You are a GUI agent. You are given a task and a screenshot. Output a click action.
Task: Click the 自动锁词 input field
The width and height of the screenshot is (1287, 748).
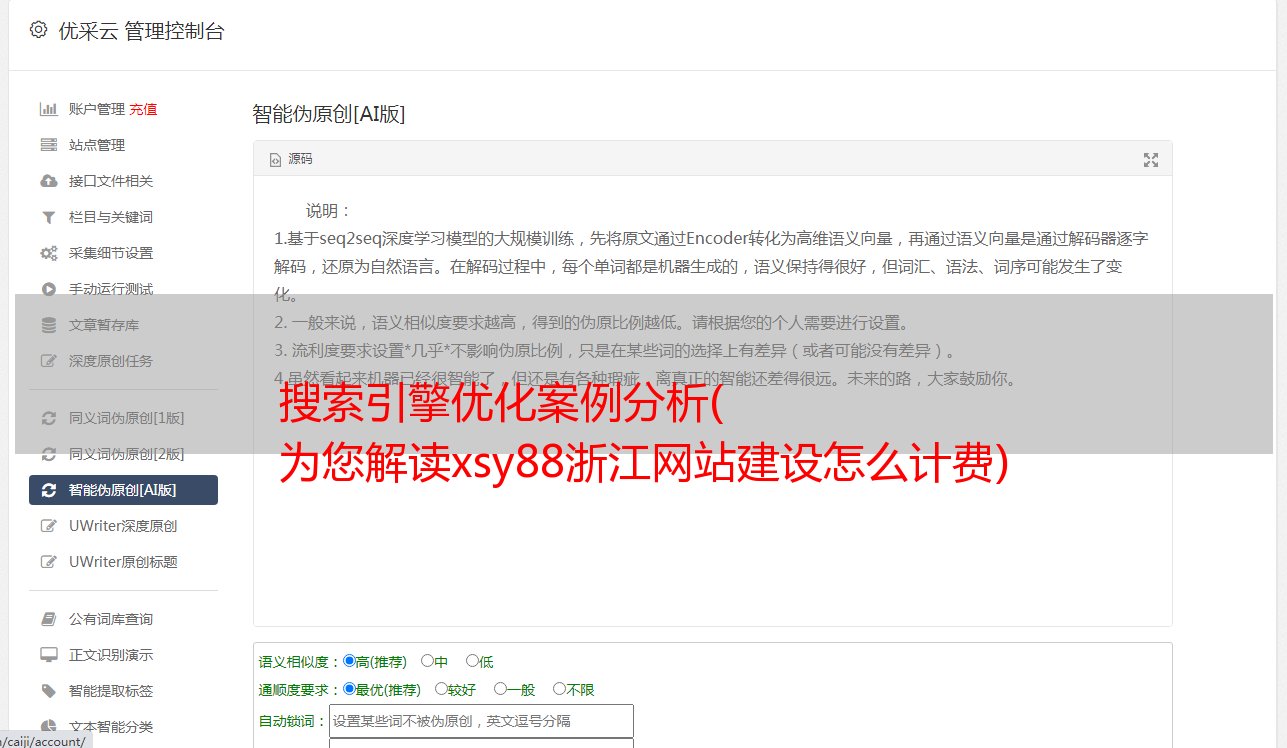[x=481, y=721]
